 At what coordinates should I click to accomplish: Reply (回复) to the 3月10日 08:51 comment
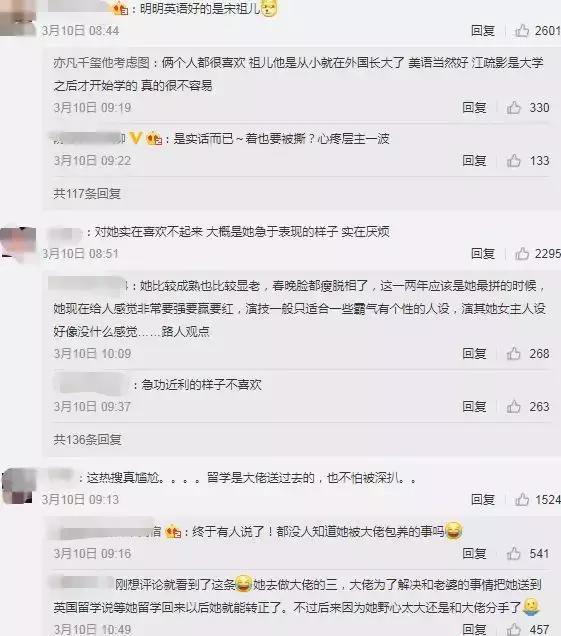[x=483, y=254]
